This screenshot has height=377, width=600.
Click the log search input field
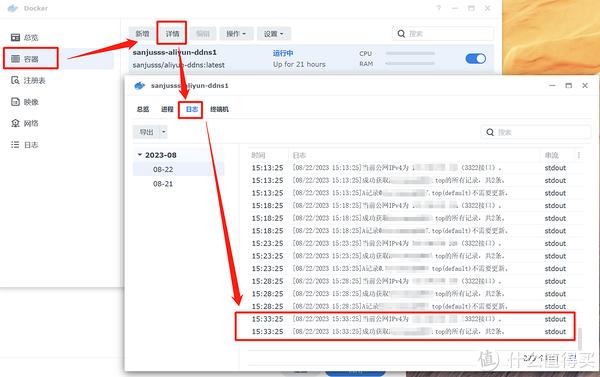tap(536, 132)
